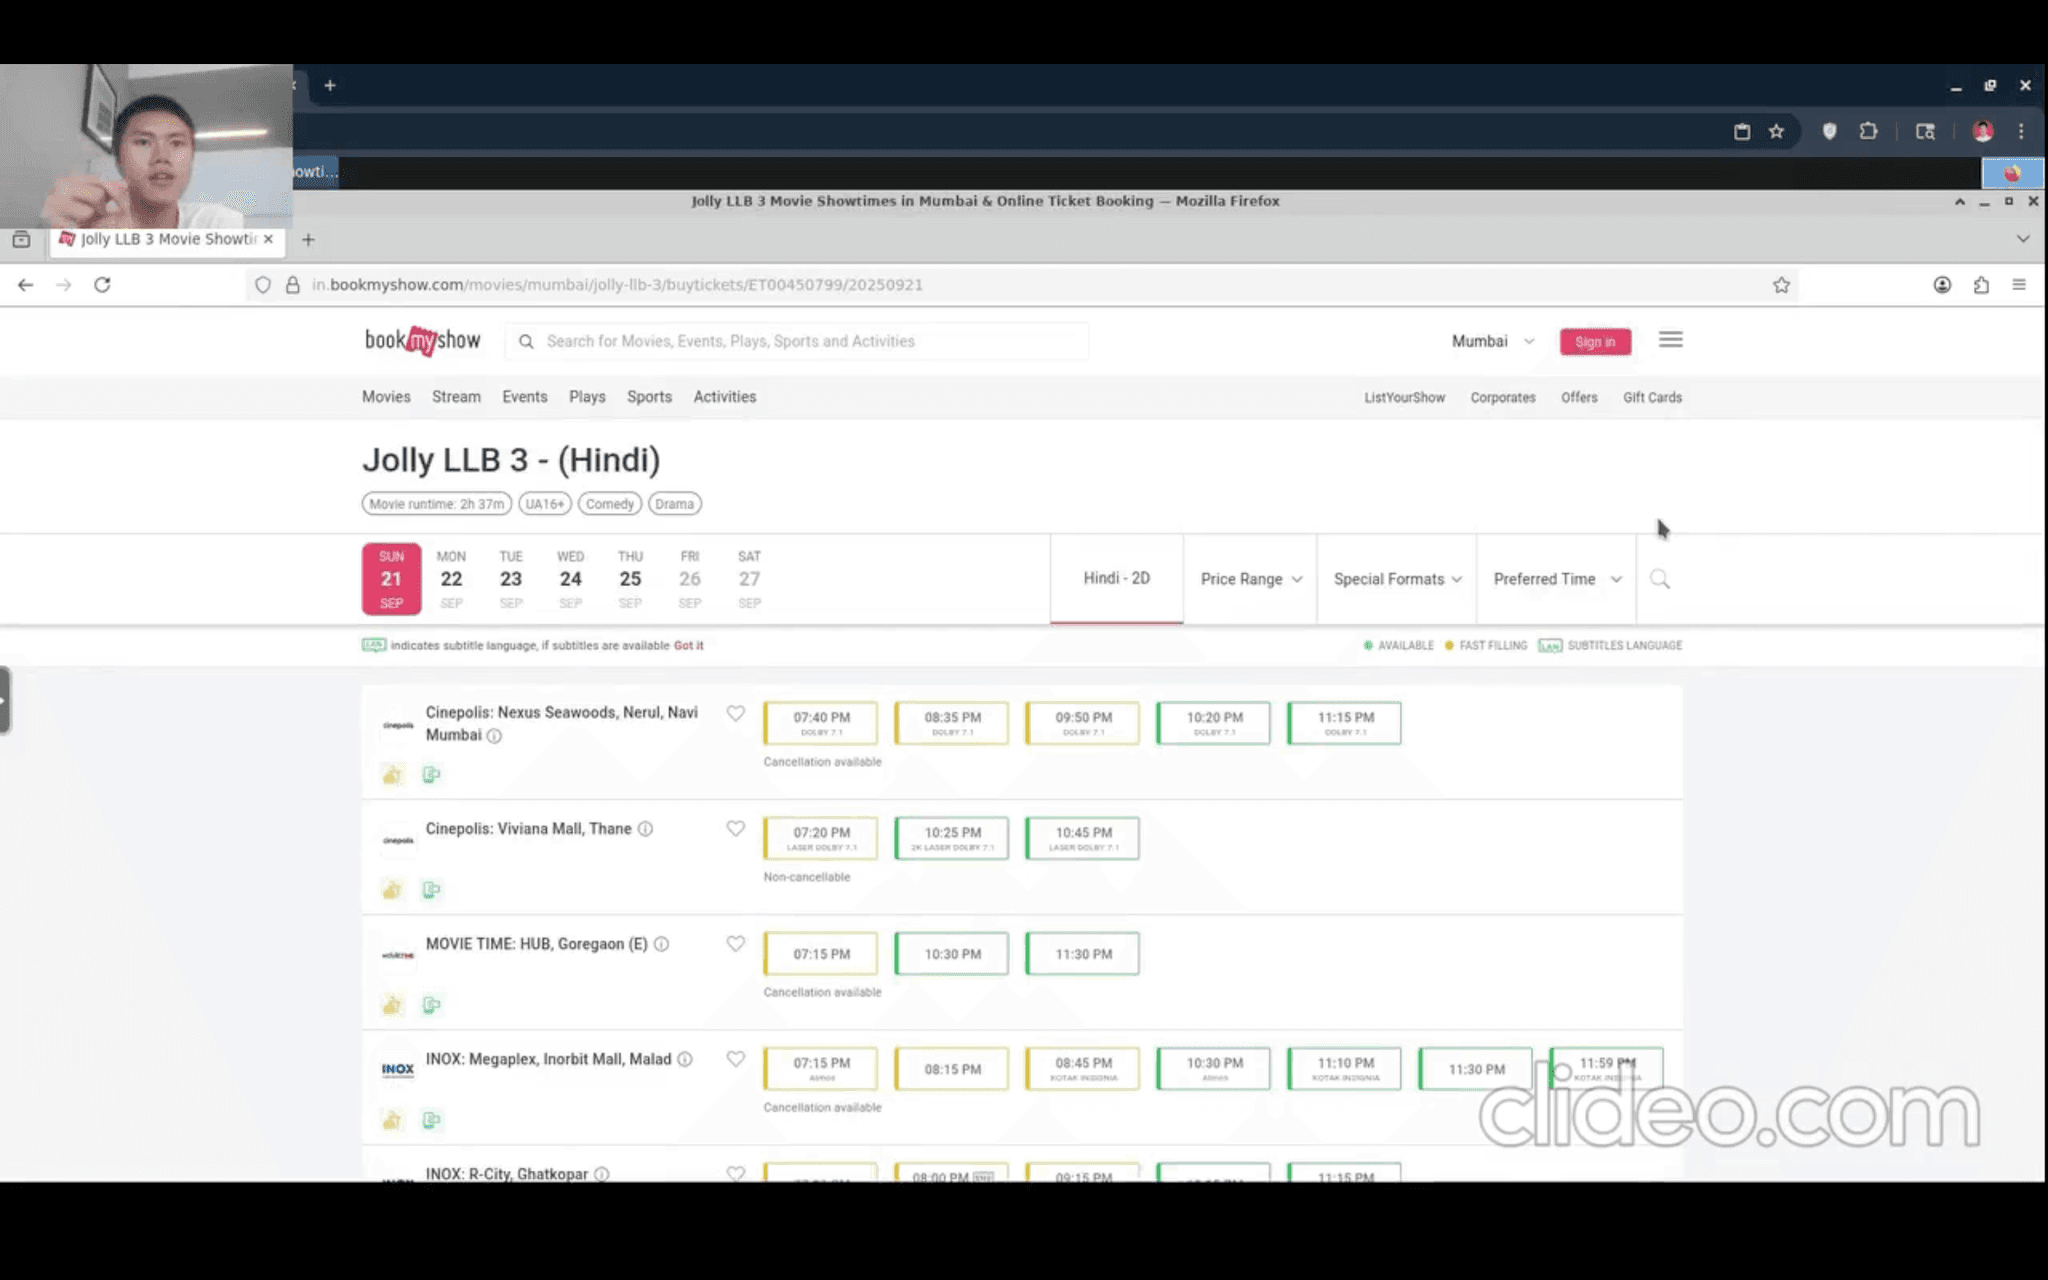Viewport: 2048px width, 1280px height.
Task: Open info icon for Cinepolis Viviana Mall
Action: click(x=646, y=829)
